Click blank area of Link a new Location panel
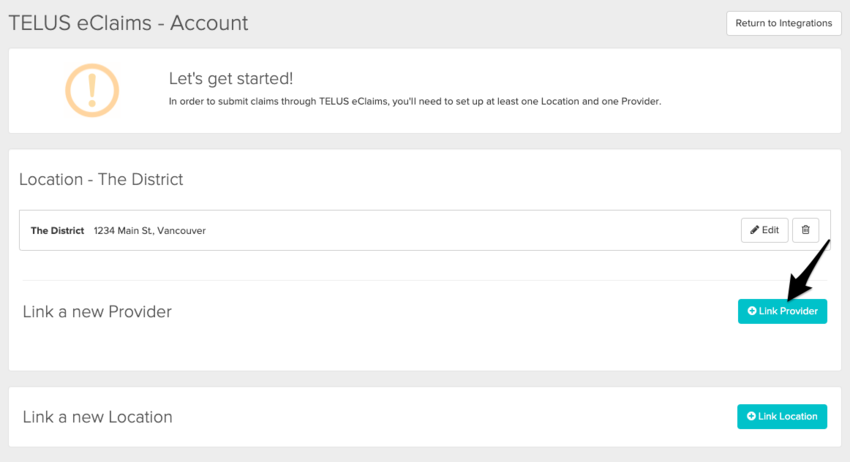 450,417
